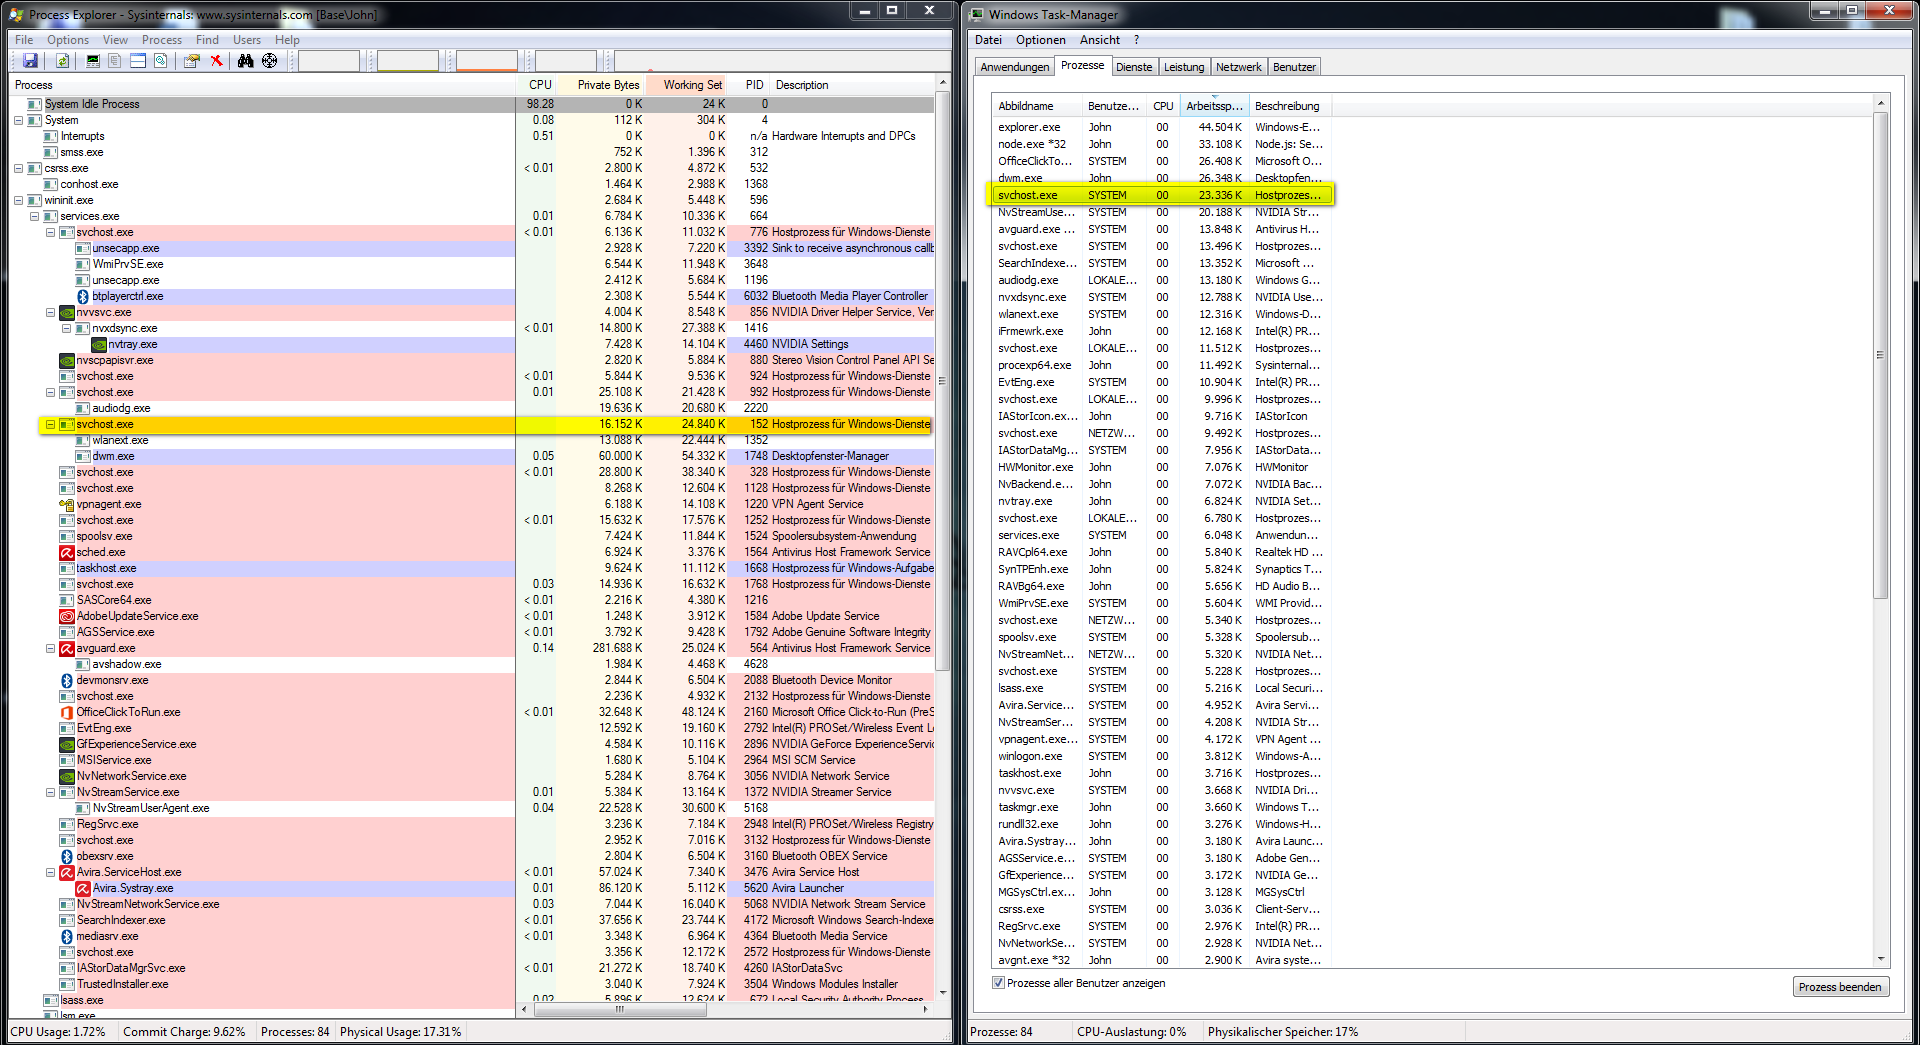Toggle 'Prozesse aller Benutzer anzeigen' checkbox
This screenshot has height=1045, width=1920.
click(998, 983)
